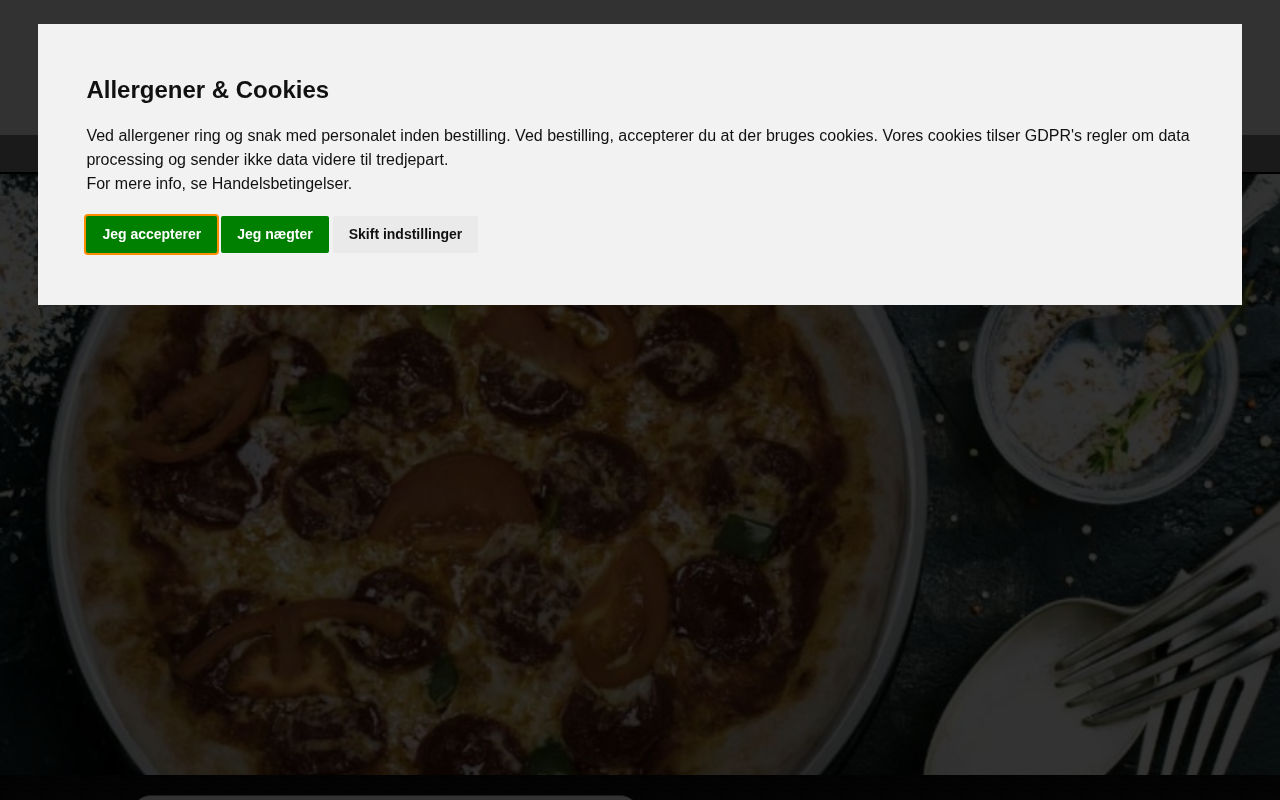Click empty dialog space right of Skift indstillinger
Screen dimensions: 1280x800
pyautogui.click(x=800, y=234)
